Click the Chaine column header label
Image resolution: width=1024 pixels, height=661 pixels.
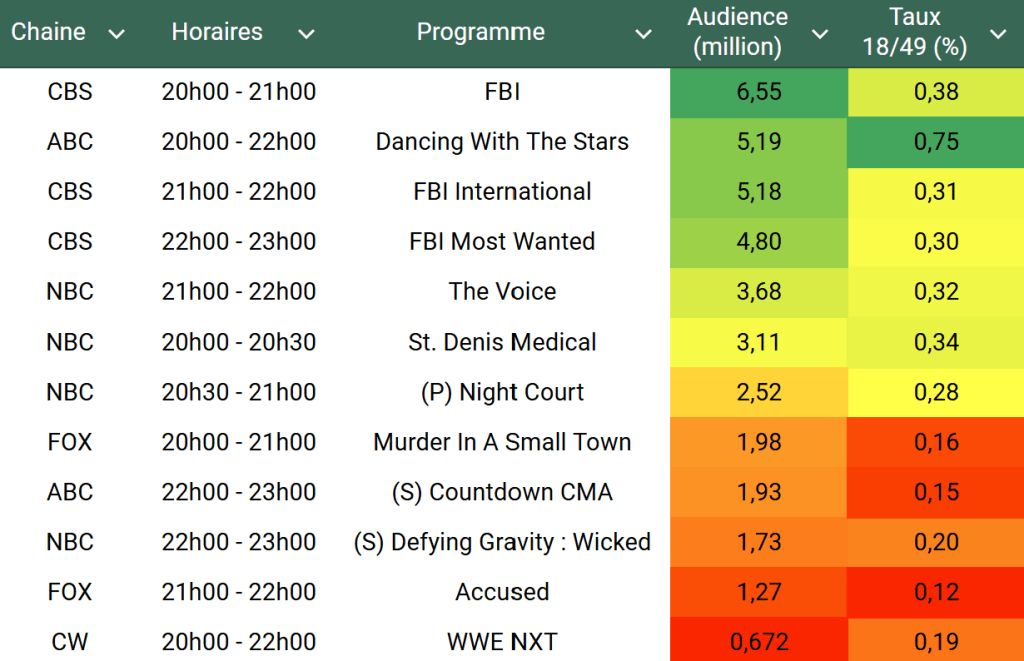(x=48, y=32)
